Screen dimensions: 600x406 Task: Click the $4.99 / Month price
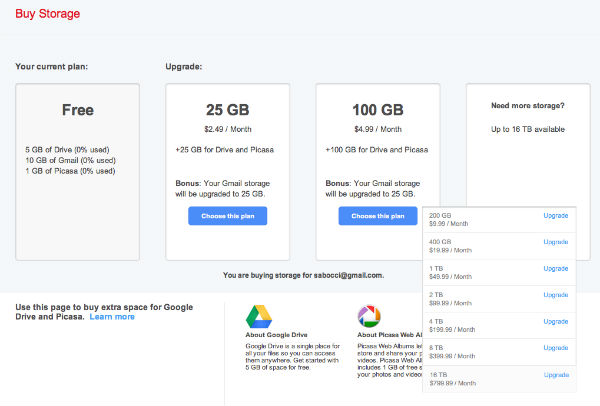click(x=378, y=129)
